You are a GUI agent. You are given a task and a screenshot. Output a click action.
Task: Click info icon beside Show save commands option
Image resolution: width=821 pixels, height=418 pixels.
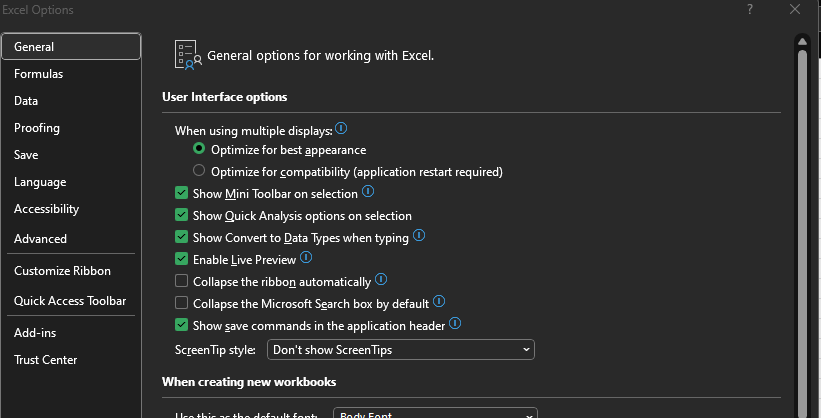coord(455,324)
